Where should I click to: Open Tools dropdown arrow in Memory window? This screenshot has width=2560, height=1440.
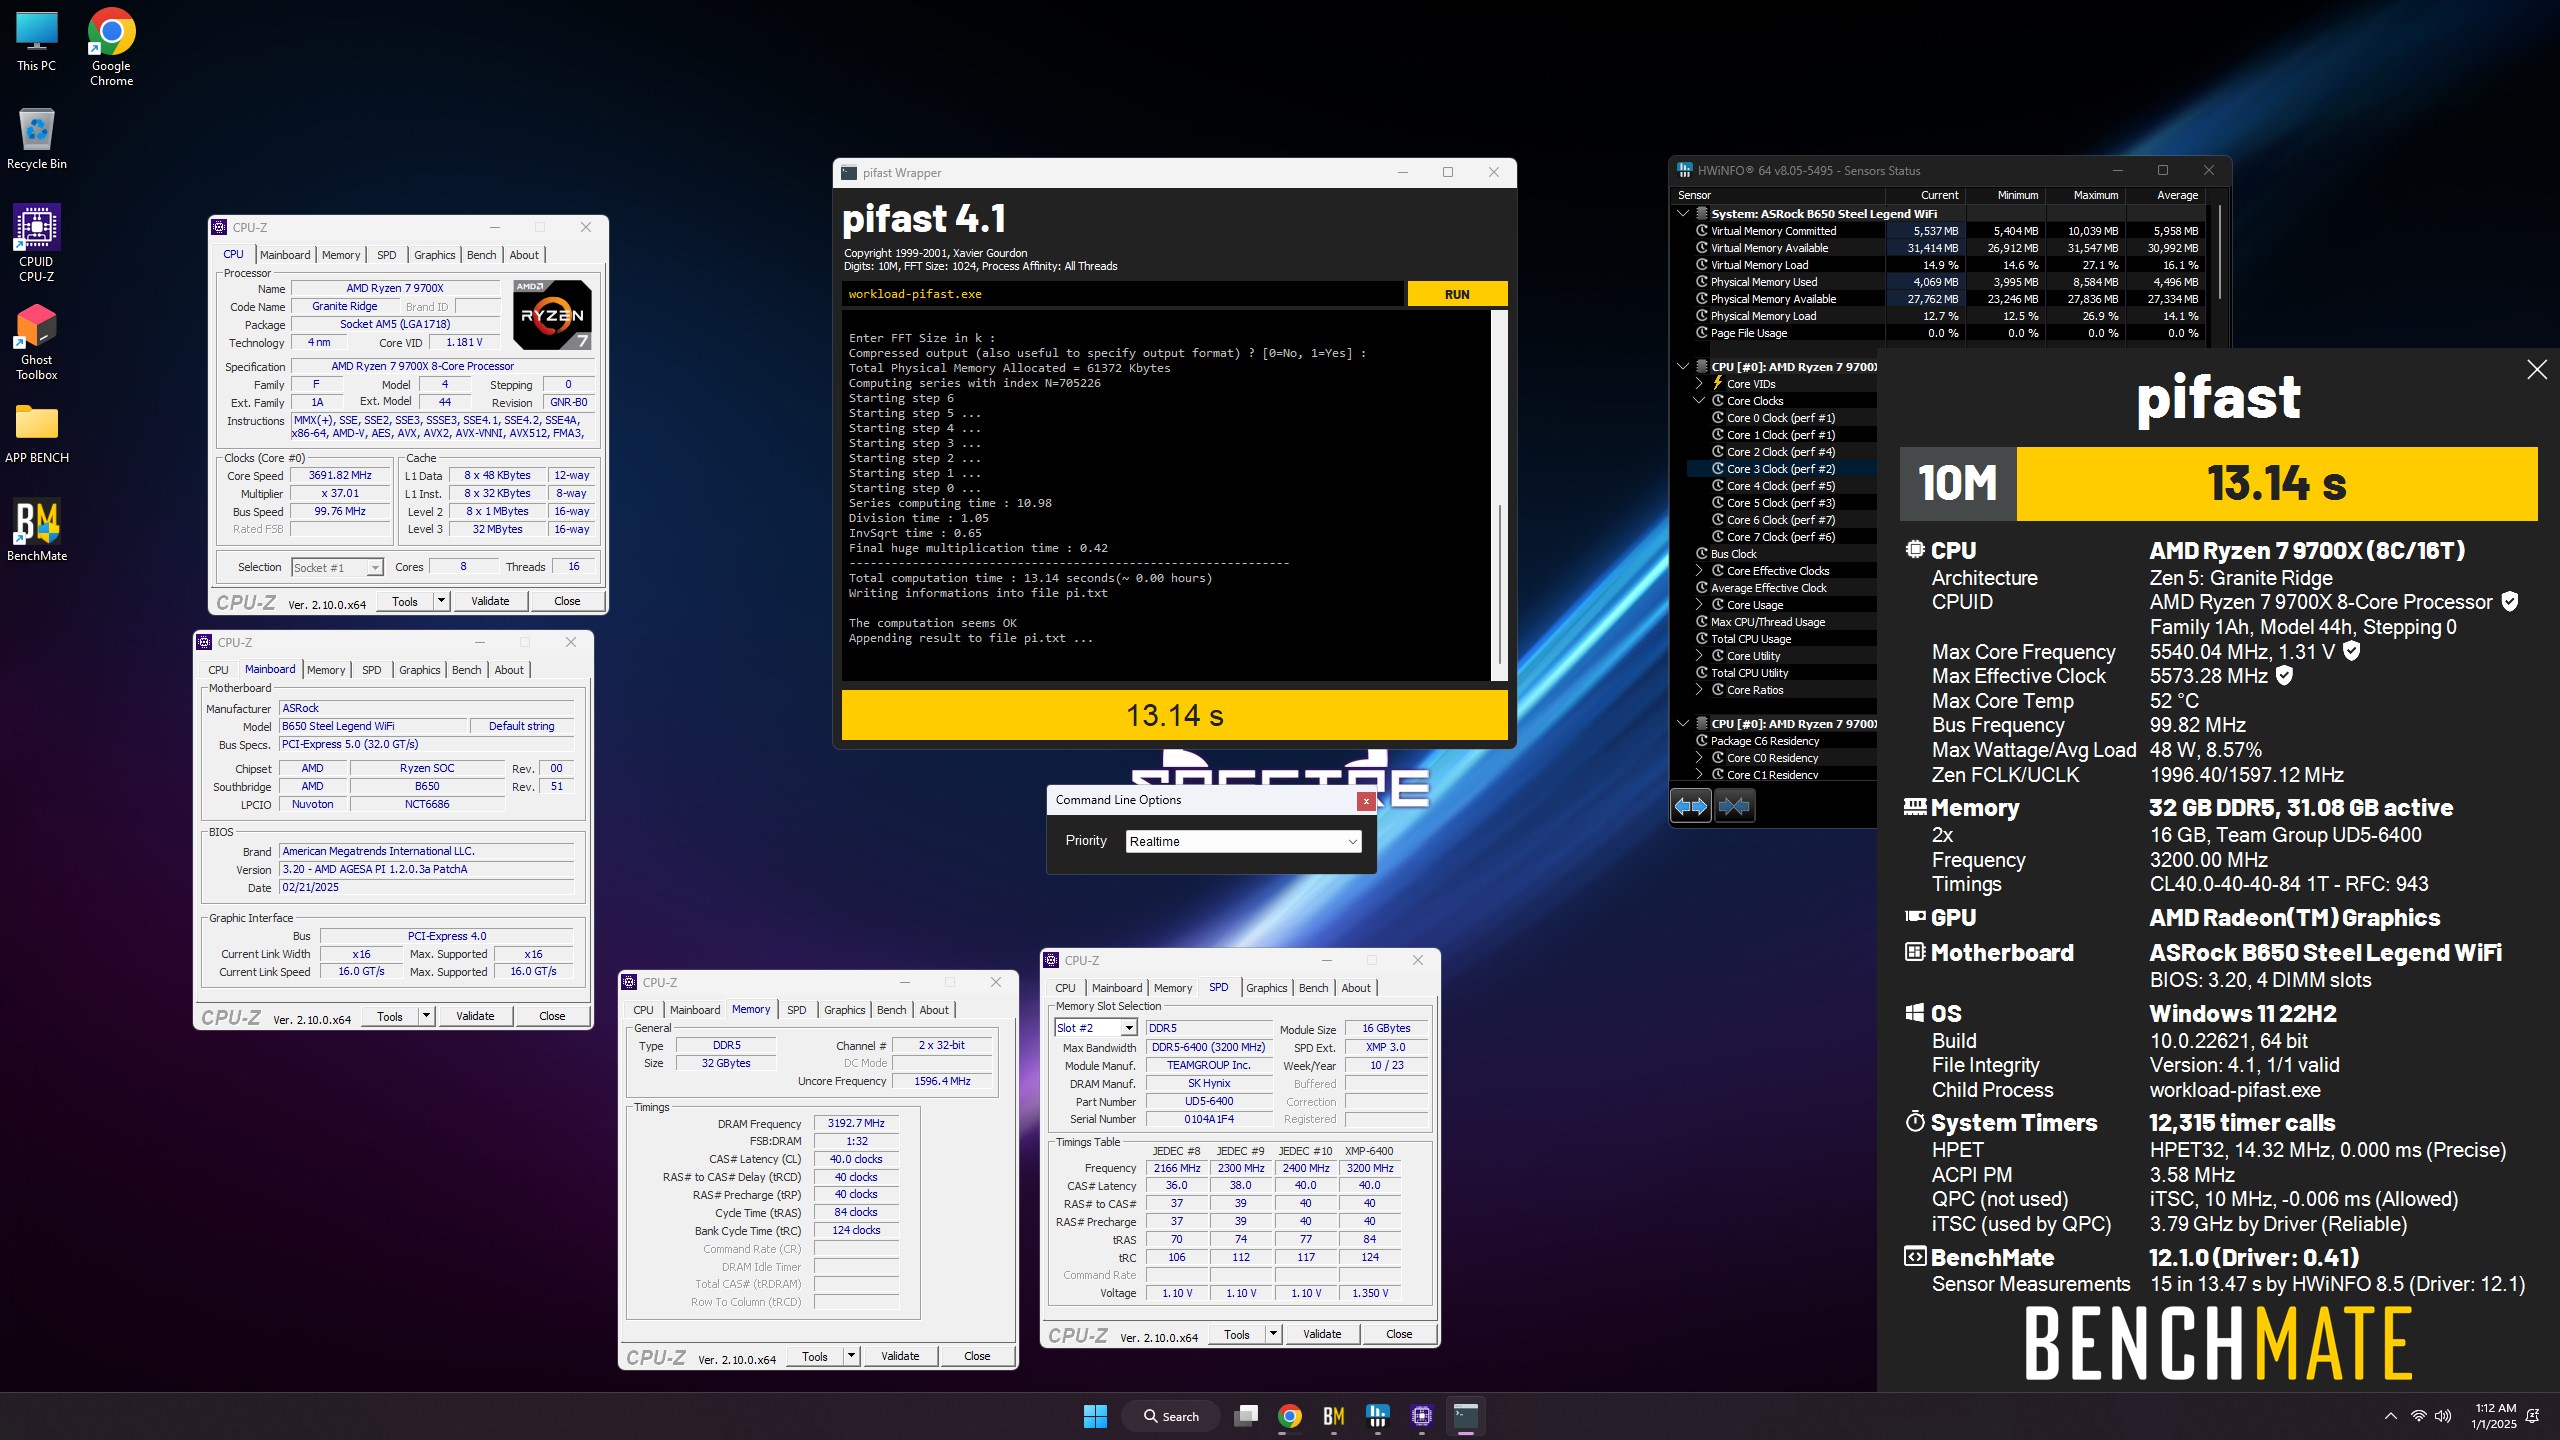click(851, 1357)
